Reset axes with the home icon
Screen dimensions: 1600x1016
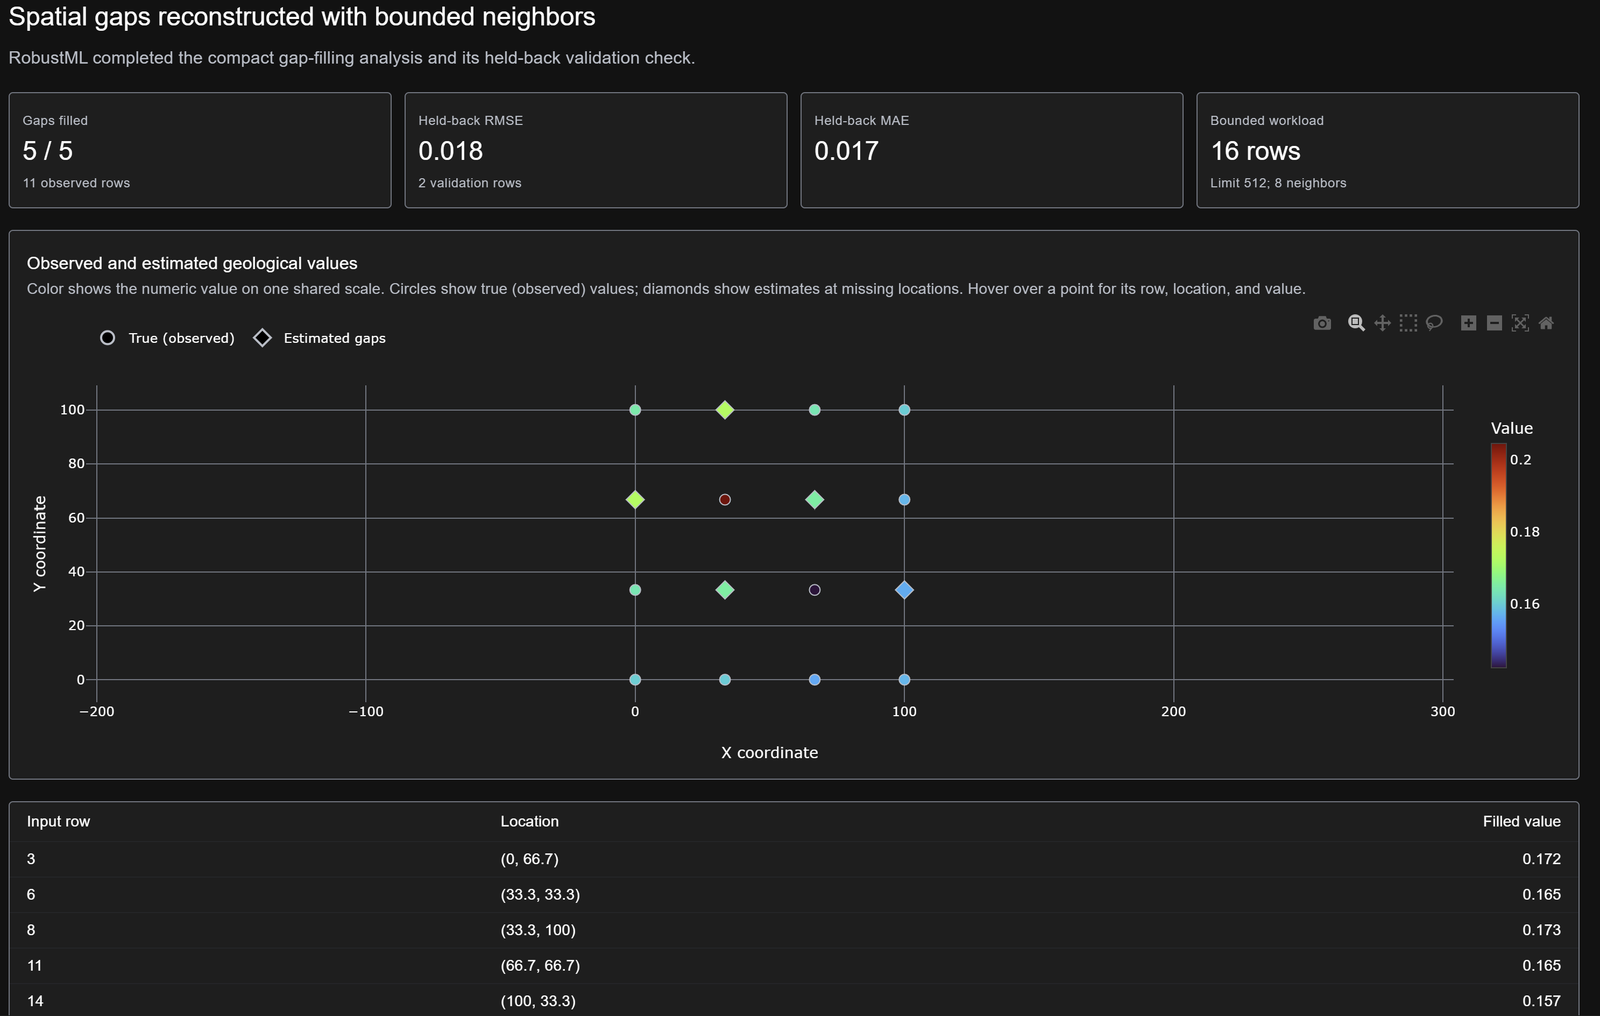click(x=1546, y=323)
